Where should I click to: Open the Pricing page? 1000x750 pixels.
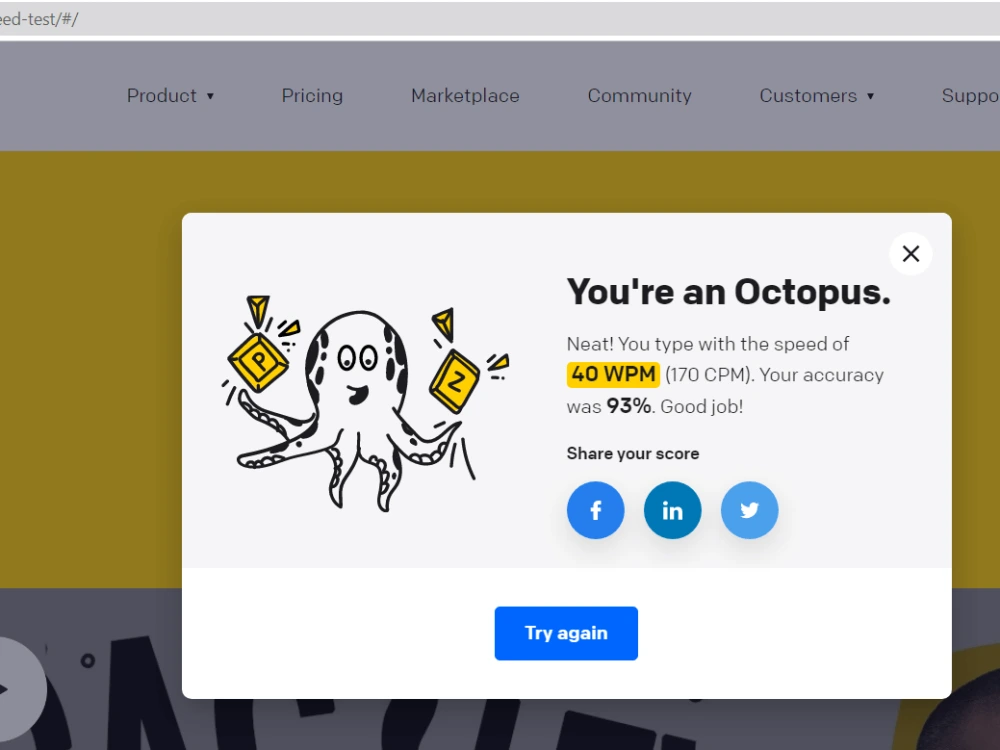click(x=312, y=96)
